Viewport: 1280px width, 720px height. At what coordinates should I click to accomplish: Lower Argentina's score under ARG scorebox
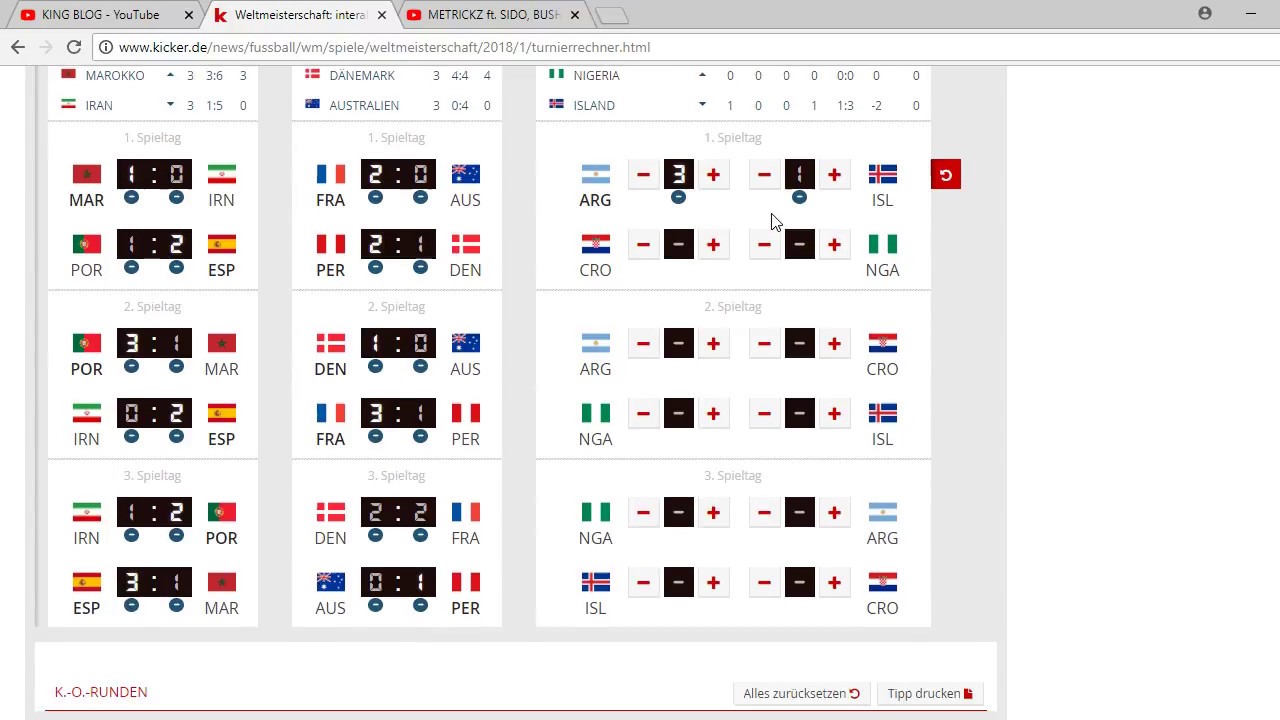pyautogui.click(x=678, y=198)
